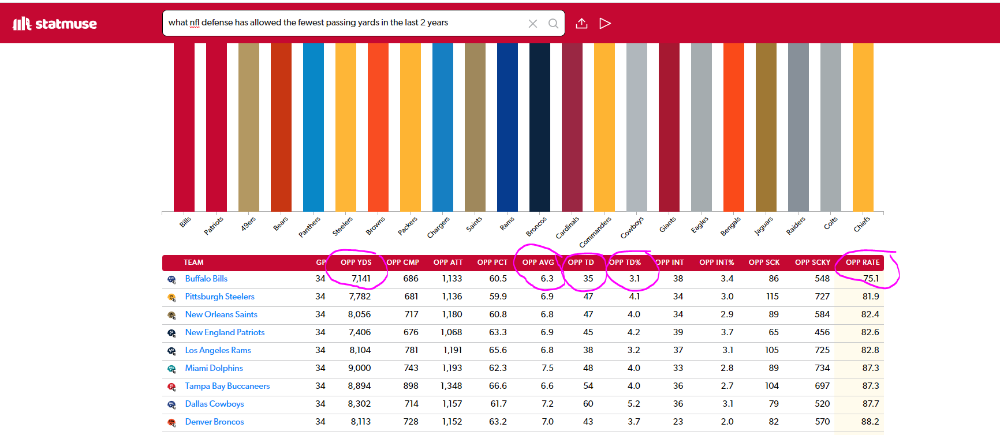Open the share upload icon

(581, 24)
